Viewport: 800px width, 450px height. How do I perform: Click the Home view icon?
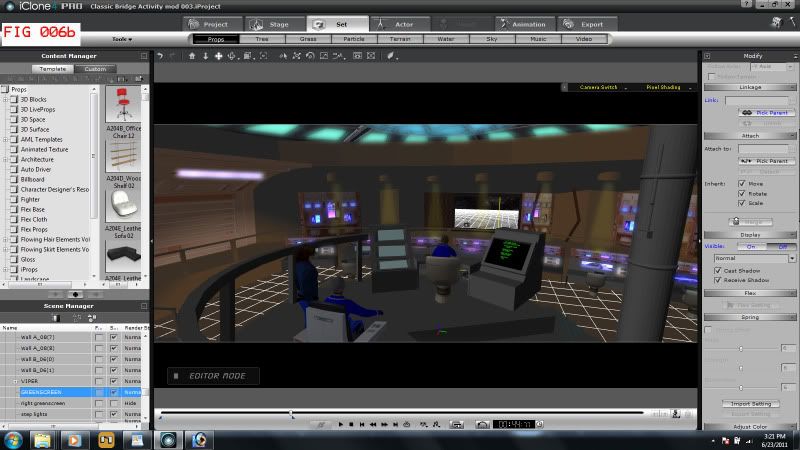[192, 56]
